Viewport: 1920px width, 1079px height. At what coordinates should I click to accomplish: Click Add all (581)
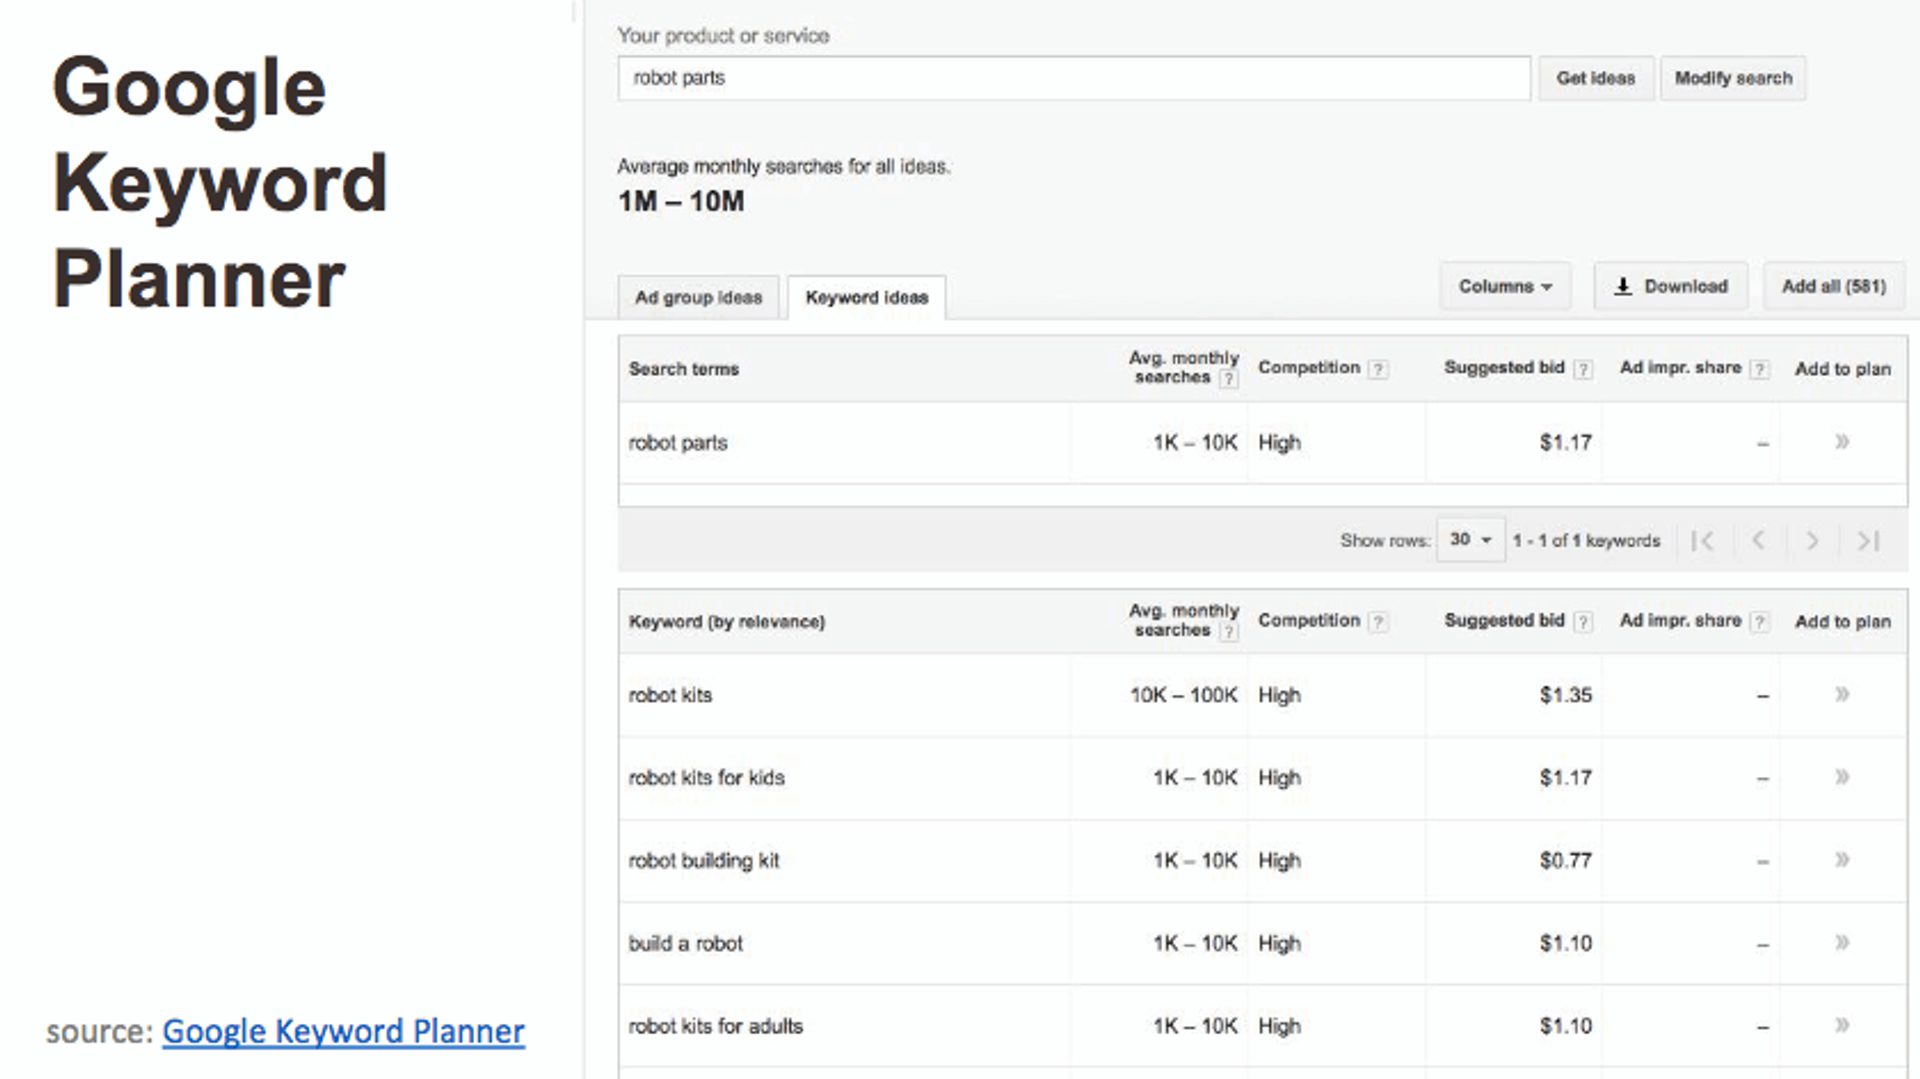pos(1833,286)
